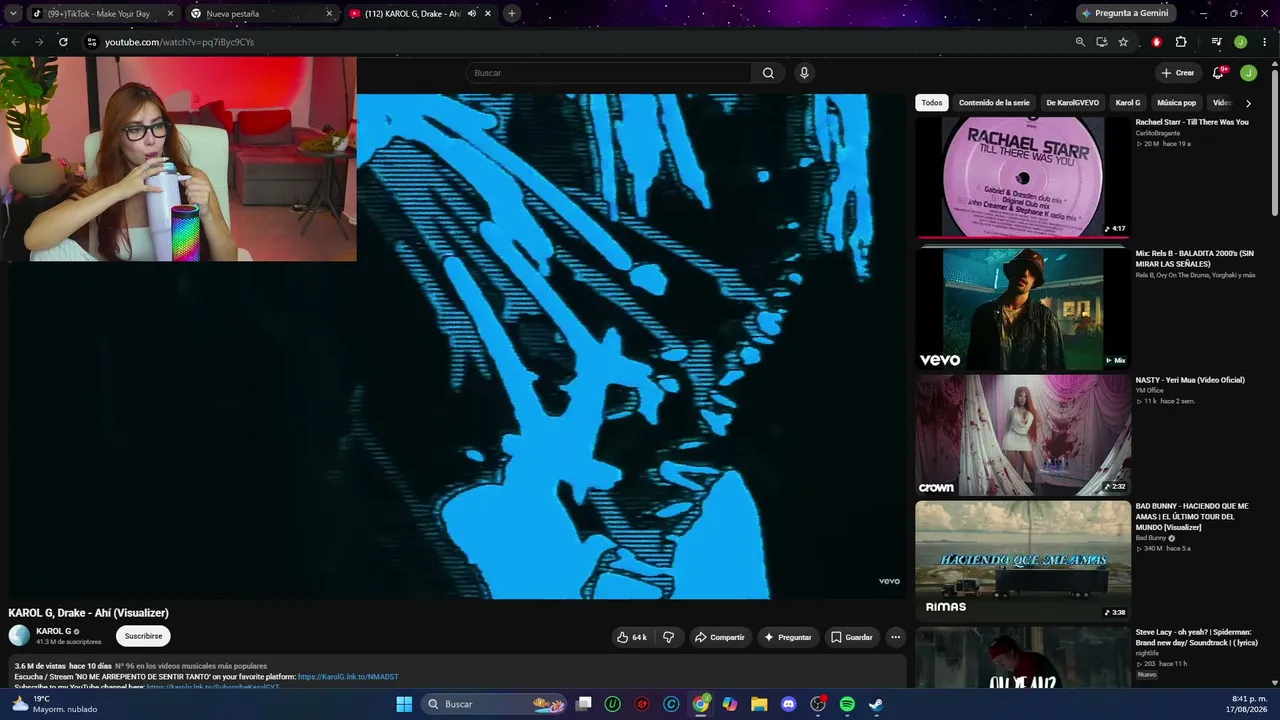Open the Rachael Starr video thumbnail
Image resolution: width=1280 pixels, height=720 pixels.
tap(1022, 177)
